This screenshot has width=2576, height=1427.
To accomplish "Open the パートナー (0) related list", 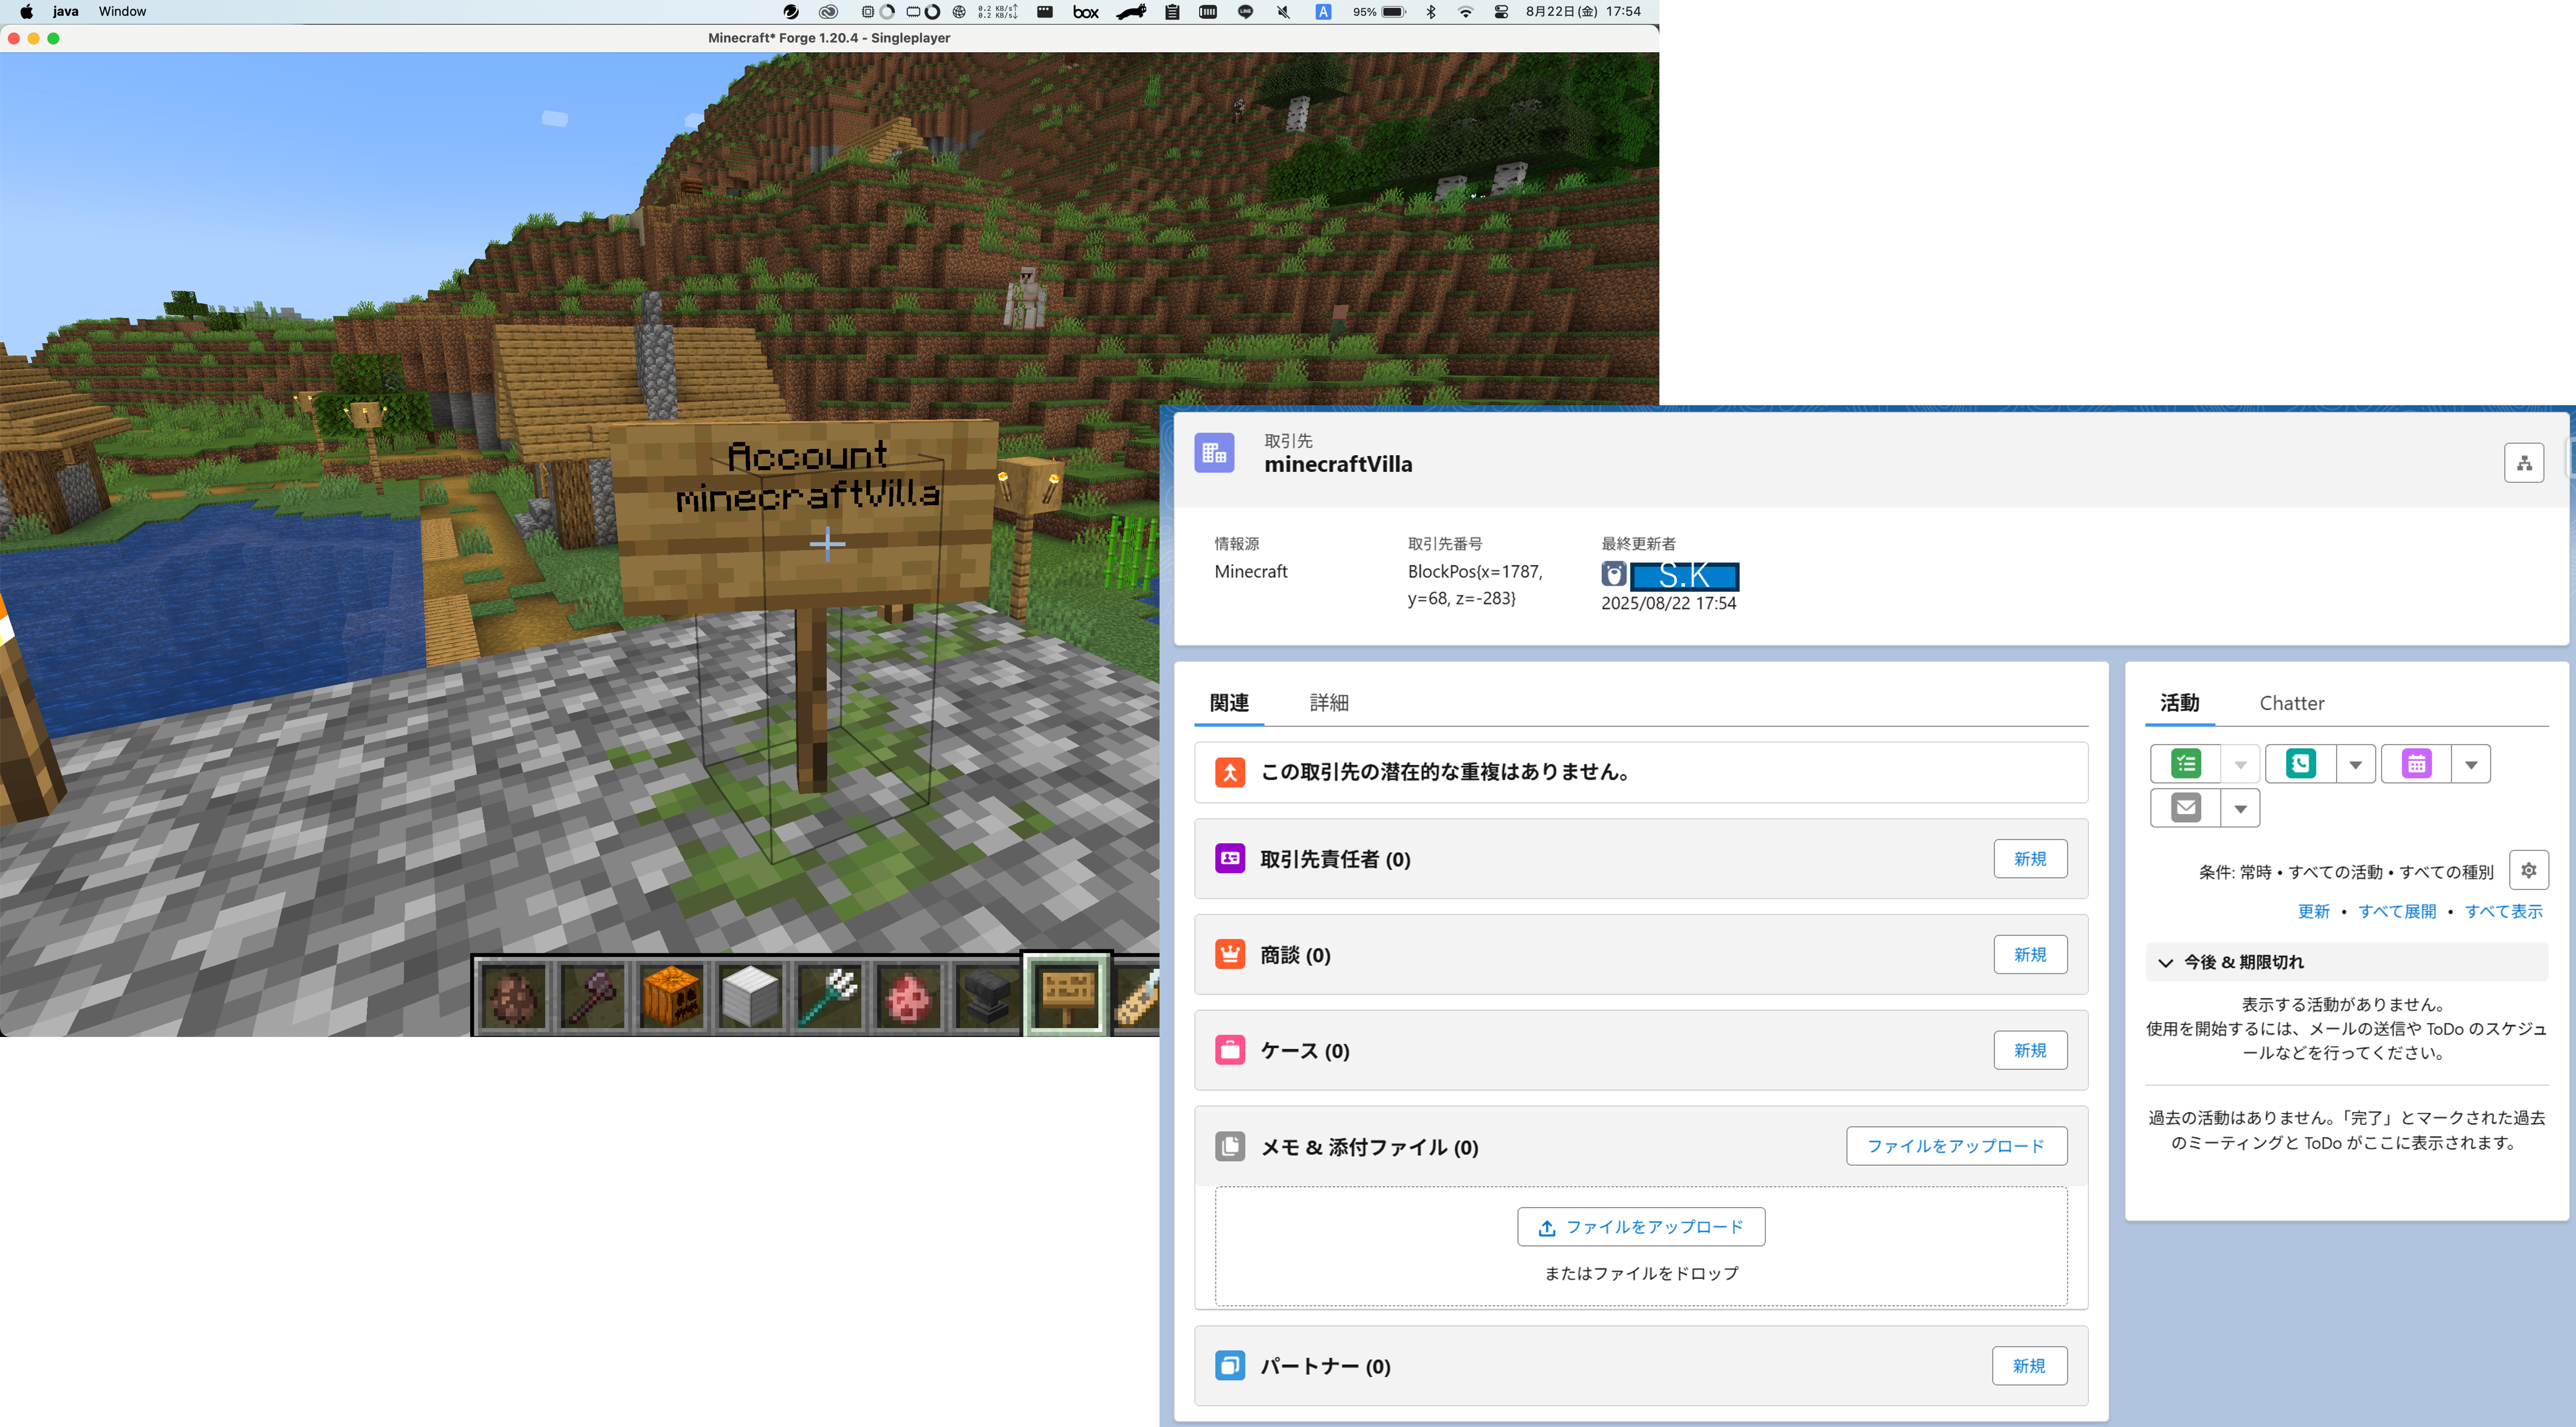I will (x=1325, y=1366).
